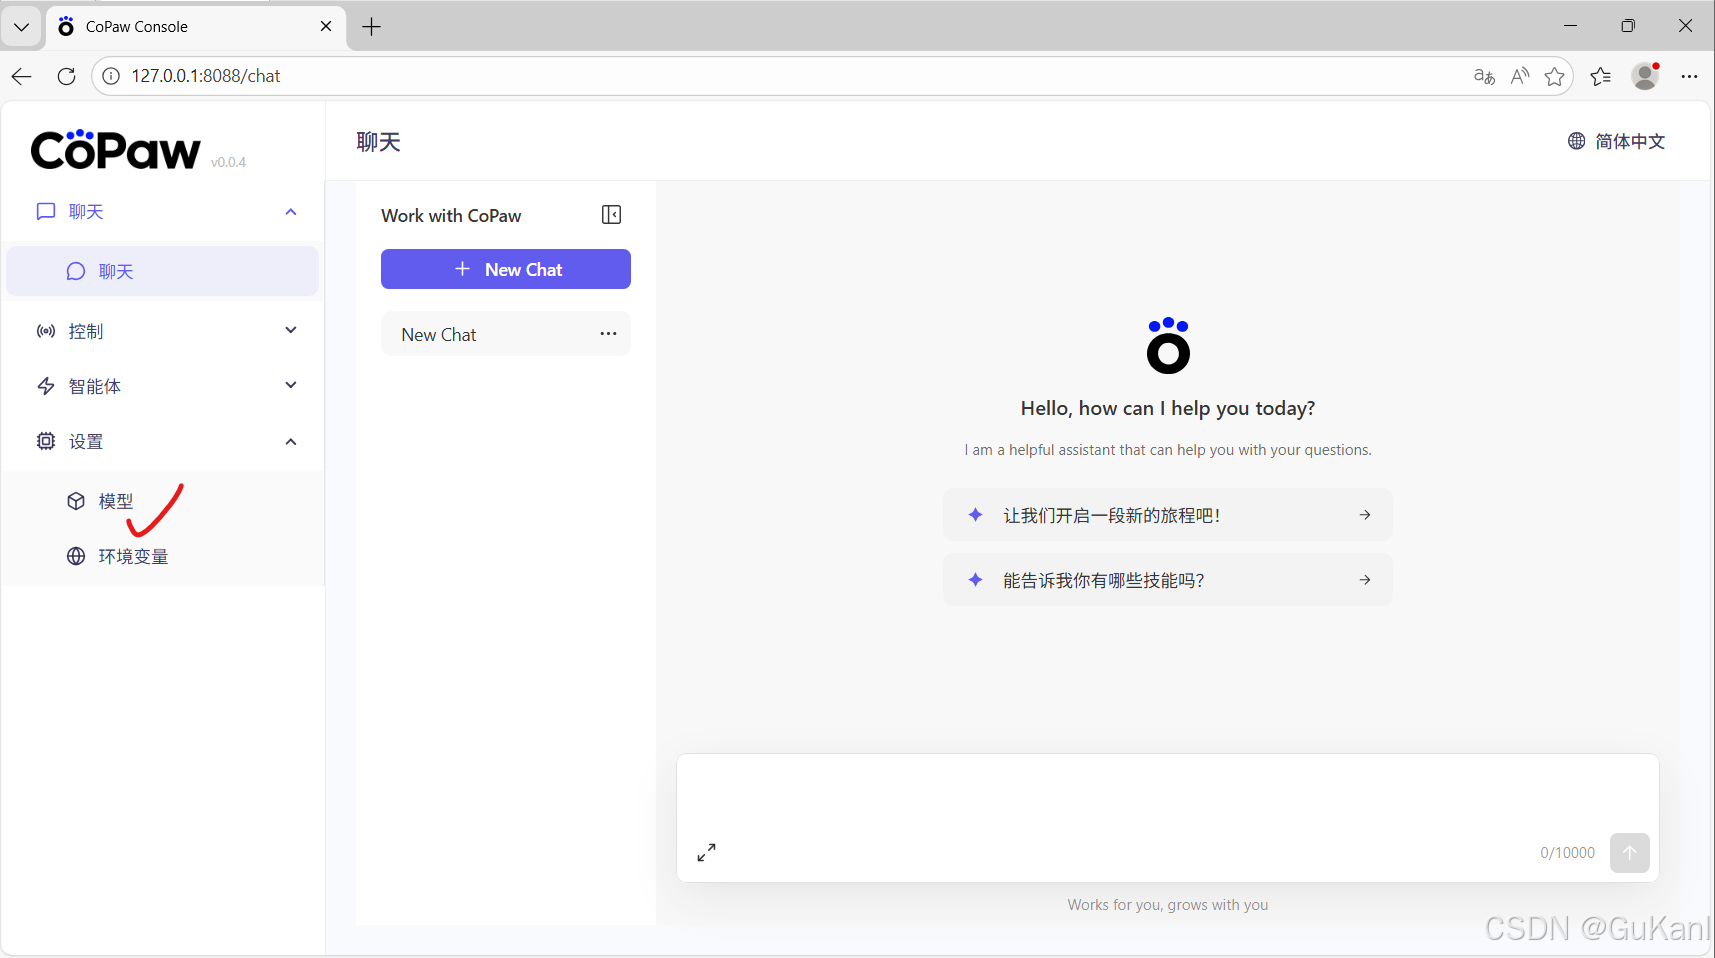Expand the 控制 section
Viewport: 1715px width, 958px height.
pyautogui.click(x=290, y=330)
